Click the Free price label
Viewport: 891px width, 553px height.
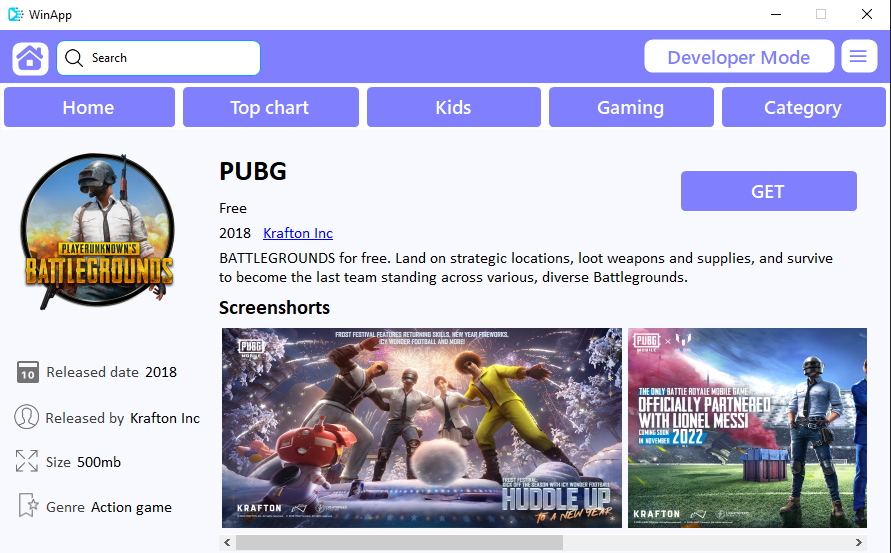click(233, 209)
